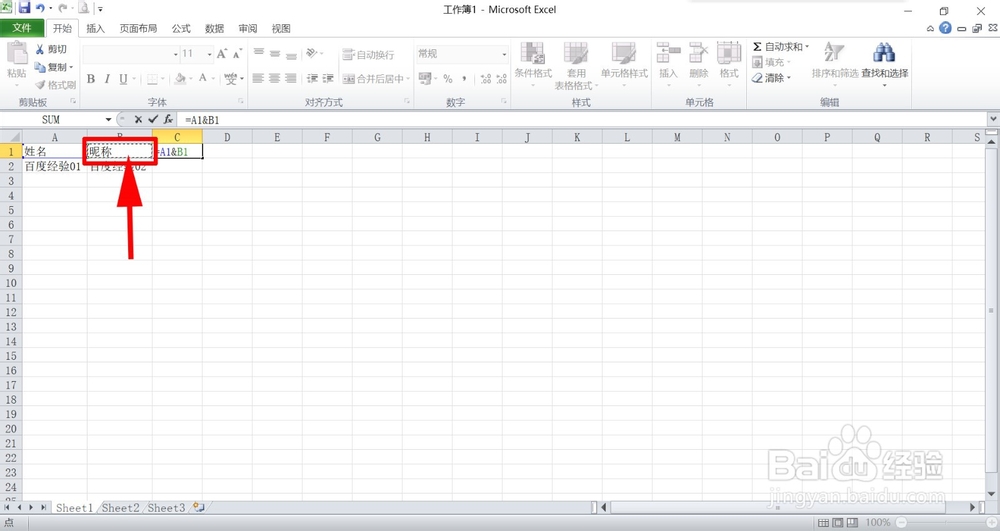Click the Fill (填充) button
The height and width of the screenshot is (531, 1000).
tap(770, 62)
